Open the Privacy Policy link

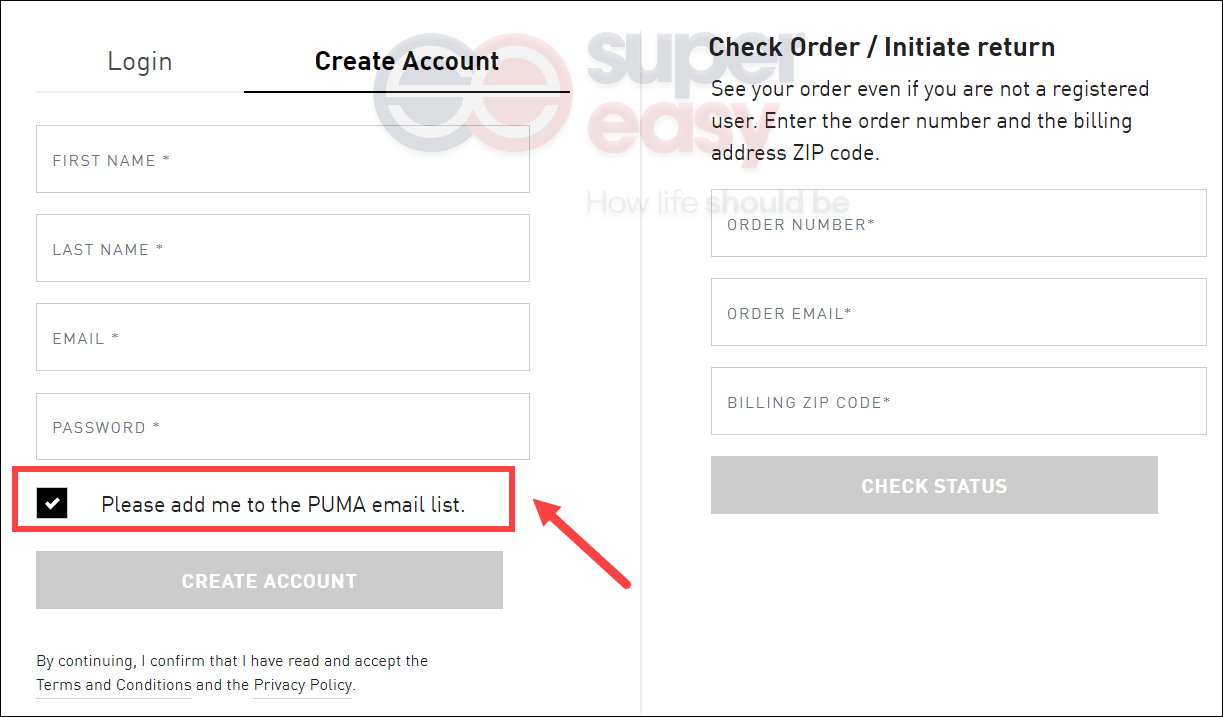coord(303,685)
